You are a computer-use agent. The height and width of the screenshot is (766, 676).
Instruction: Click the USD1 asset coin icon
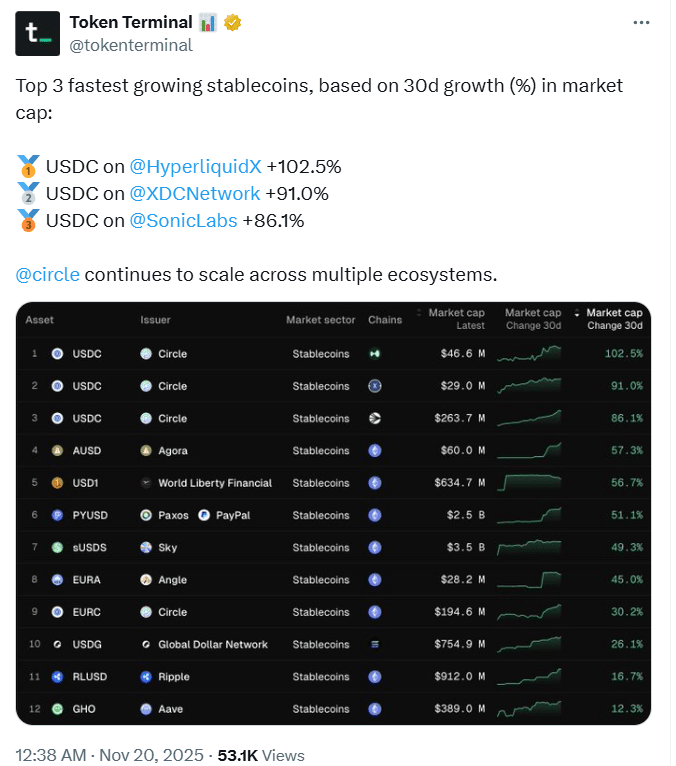point(57,483)
